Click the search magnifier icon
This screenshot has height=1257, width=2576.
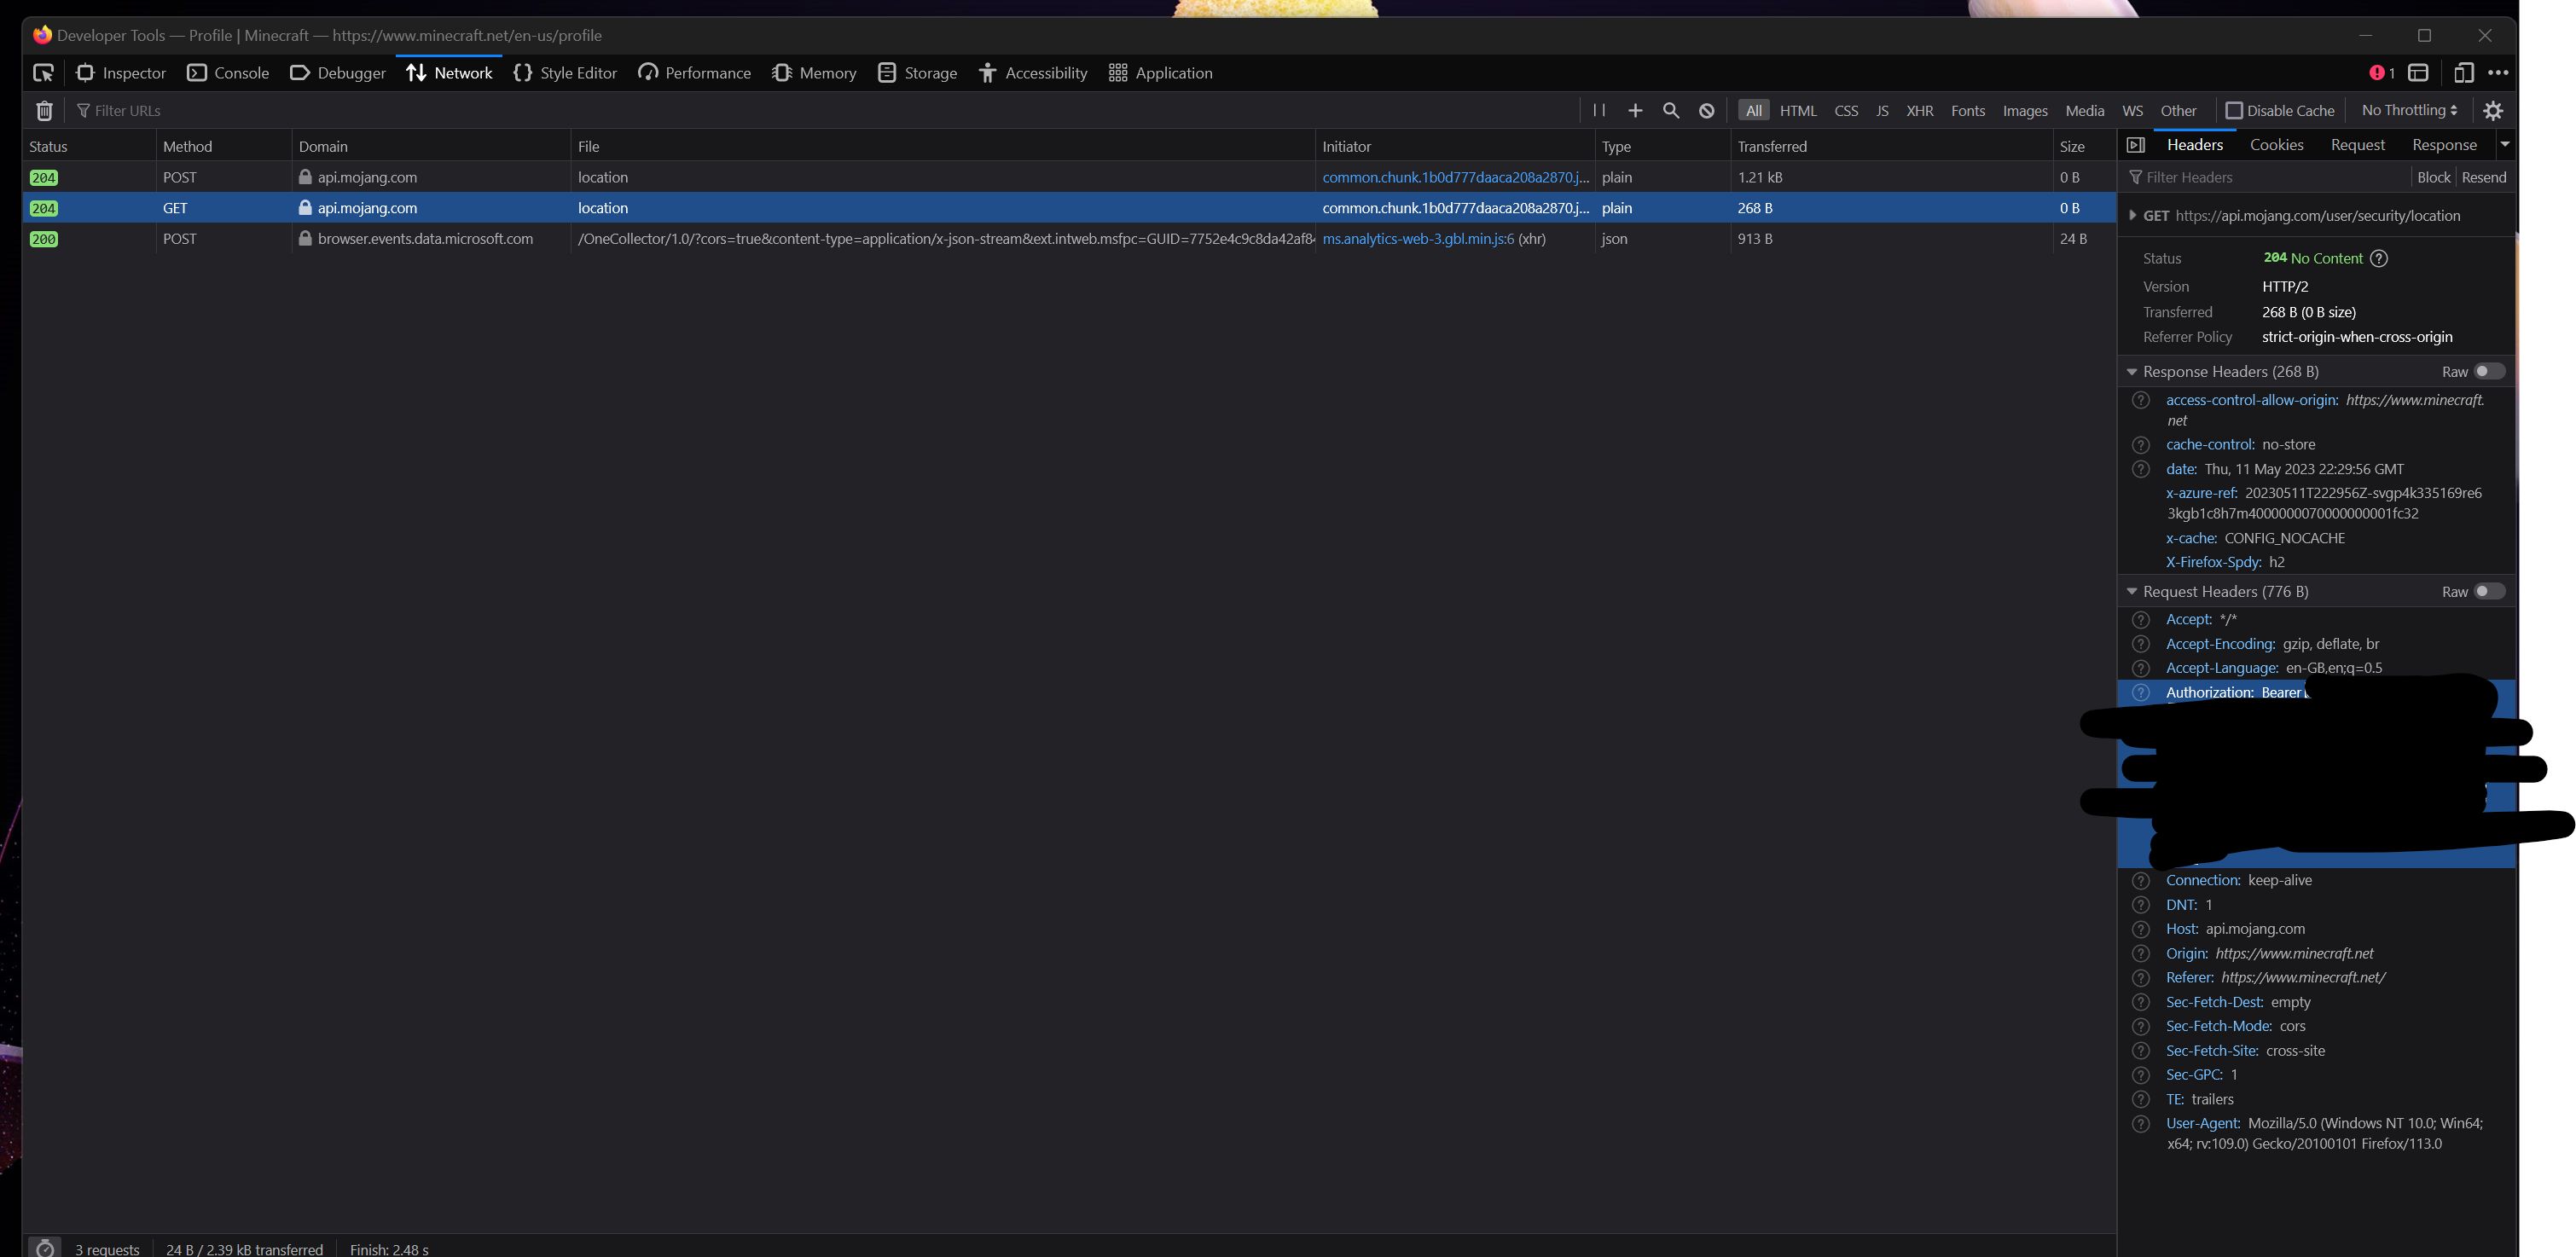click(x=1671, y=111)
